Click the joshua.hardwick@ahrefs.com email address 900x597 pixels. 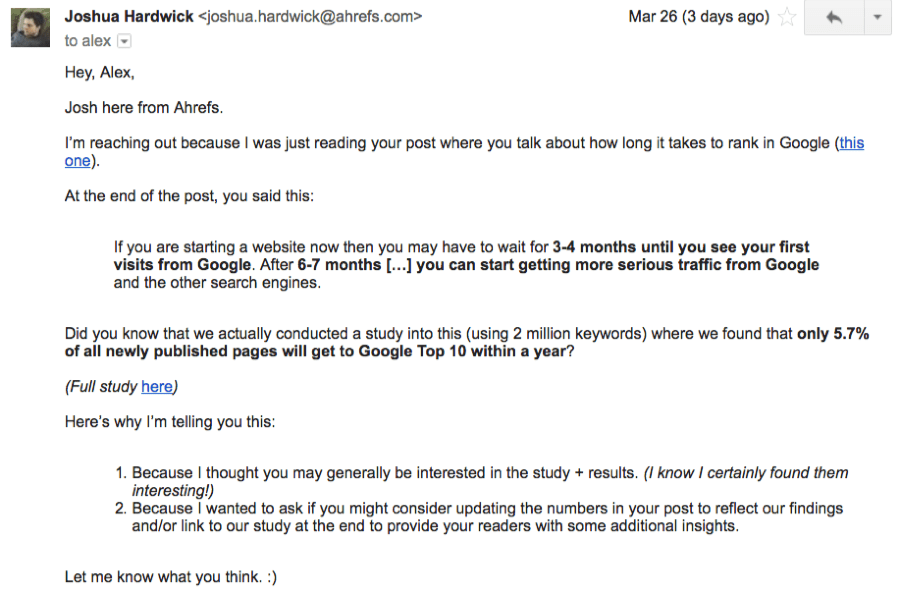pos(311,17)
